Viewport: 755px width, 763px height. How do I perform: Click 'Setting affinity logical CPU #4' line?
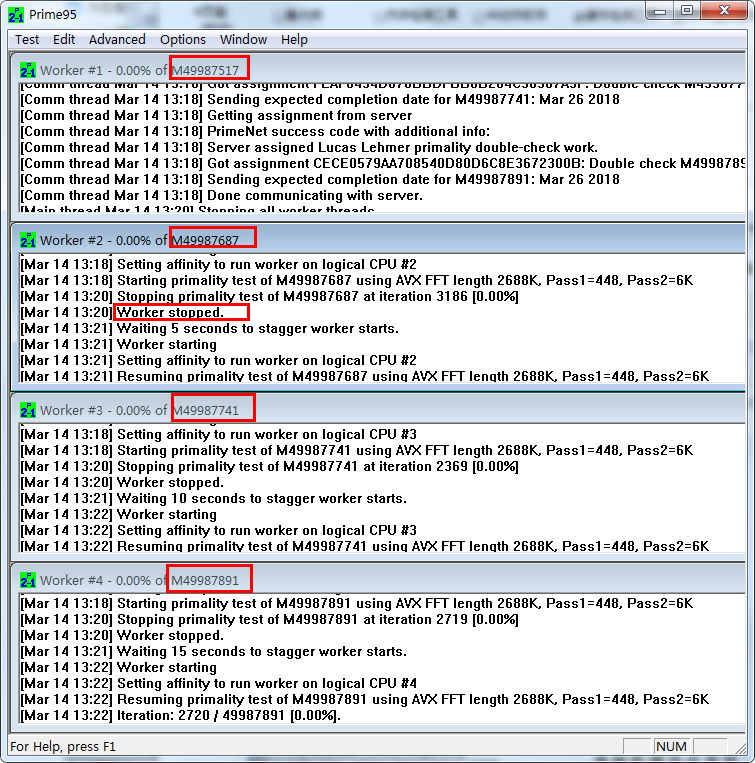pyautogui.click(x=218, y=684)
